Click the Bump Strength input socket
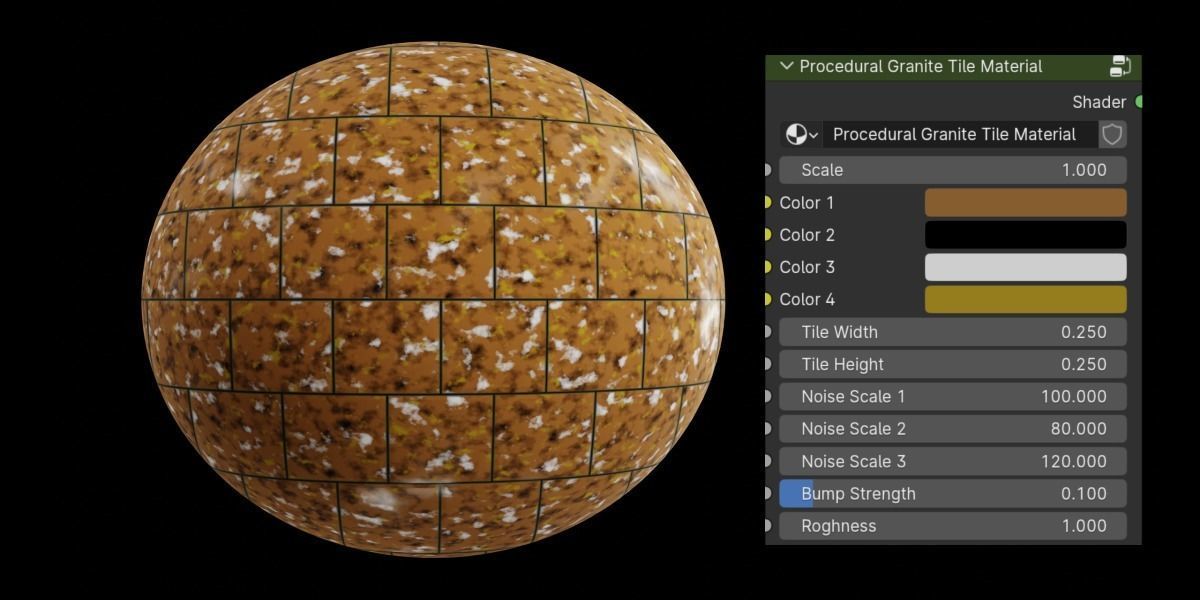 (x=768, y=493)
